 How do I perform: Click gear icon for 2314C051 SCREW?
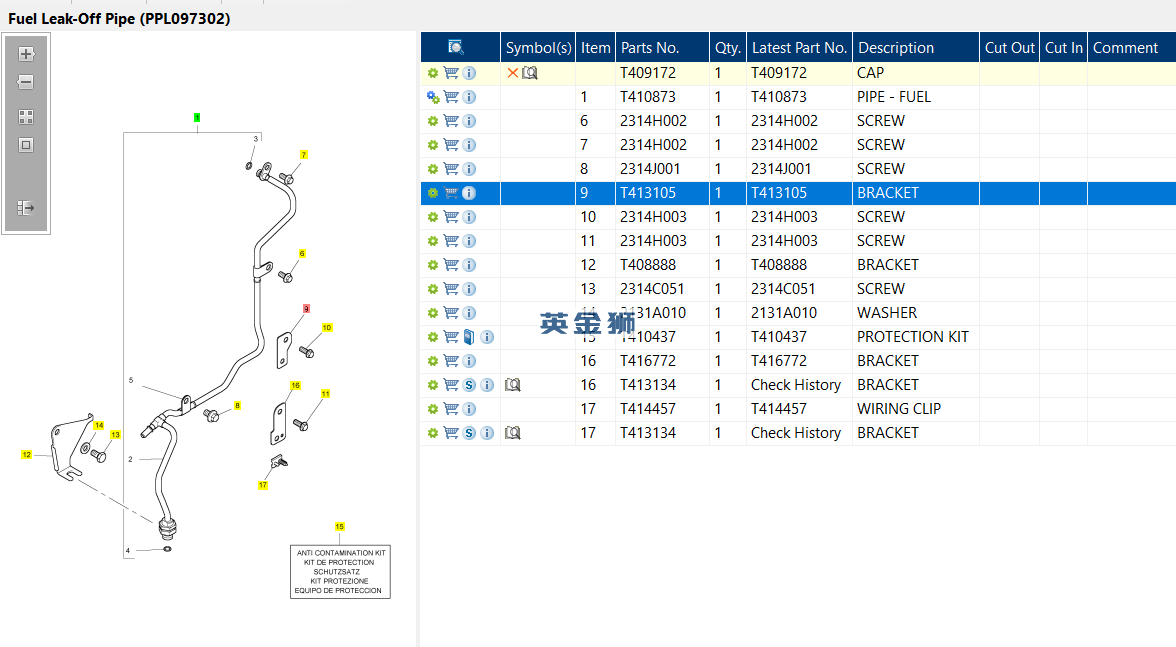pyautogui.click(x=433, y=289)
